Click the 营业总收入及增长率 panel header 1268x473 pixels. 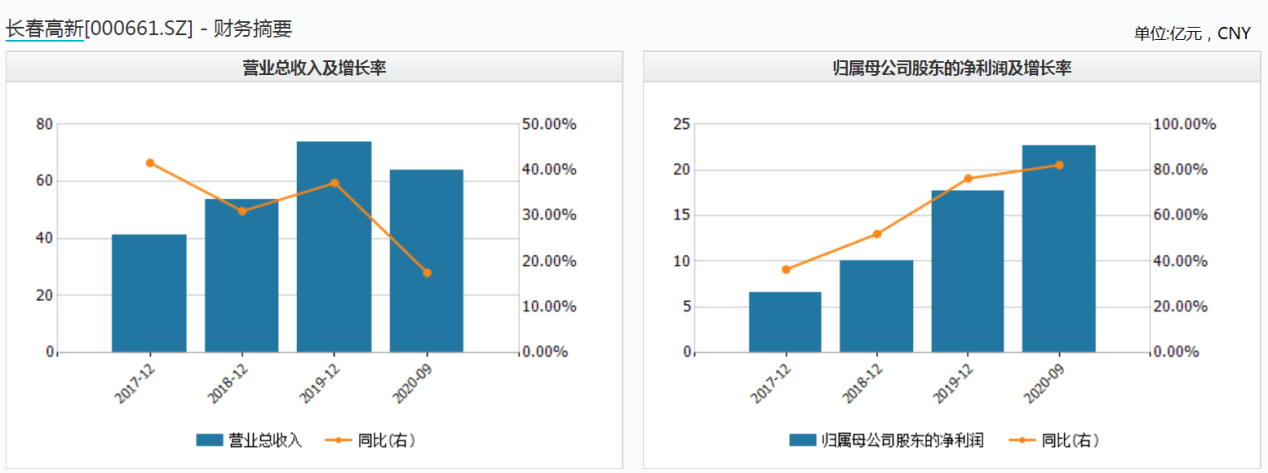[x=314, y=68]
